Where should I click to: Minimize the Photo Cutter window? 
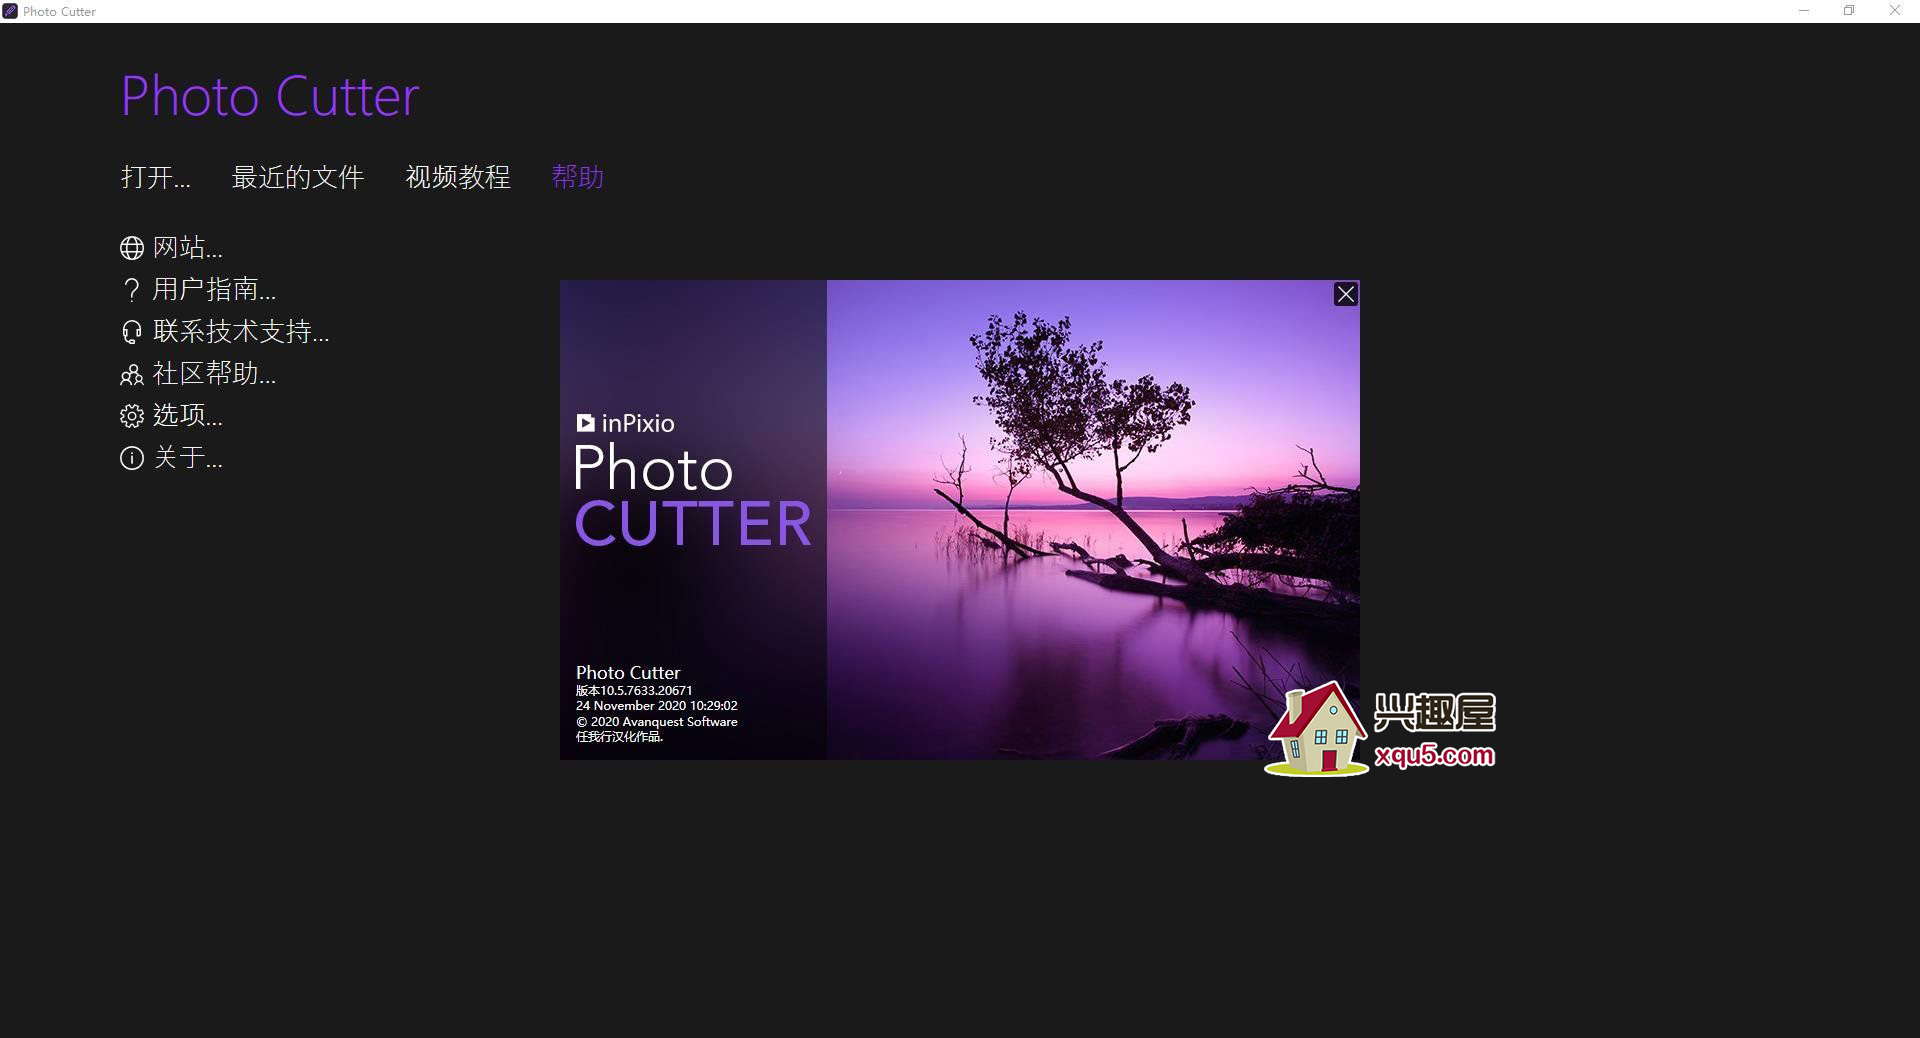(x=1804, y=11)
